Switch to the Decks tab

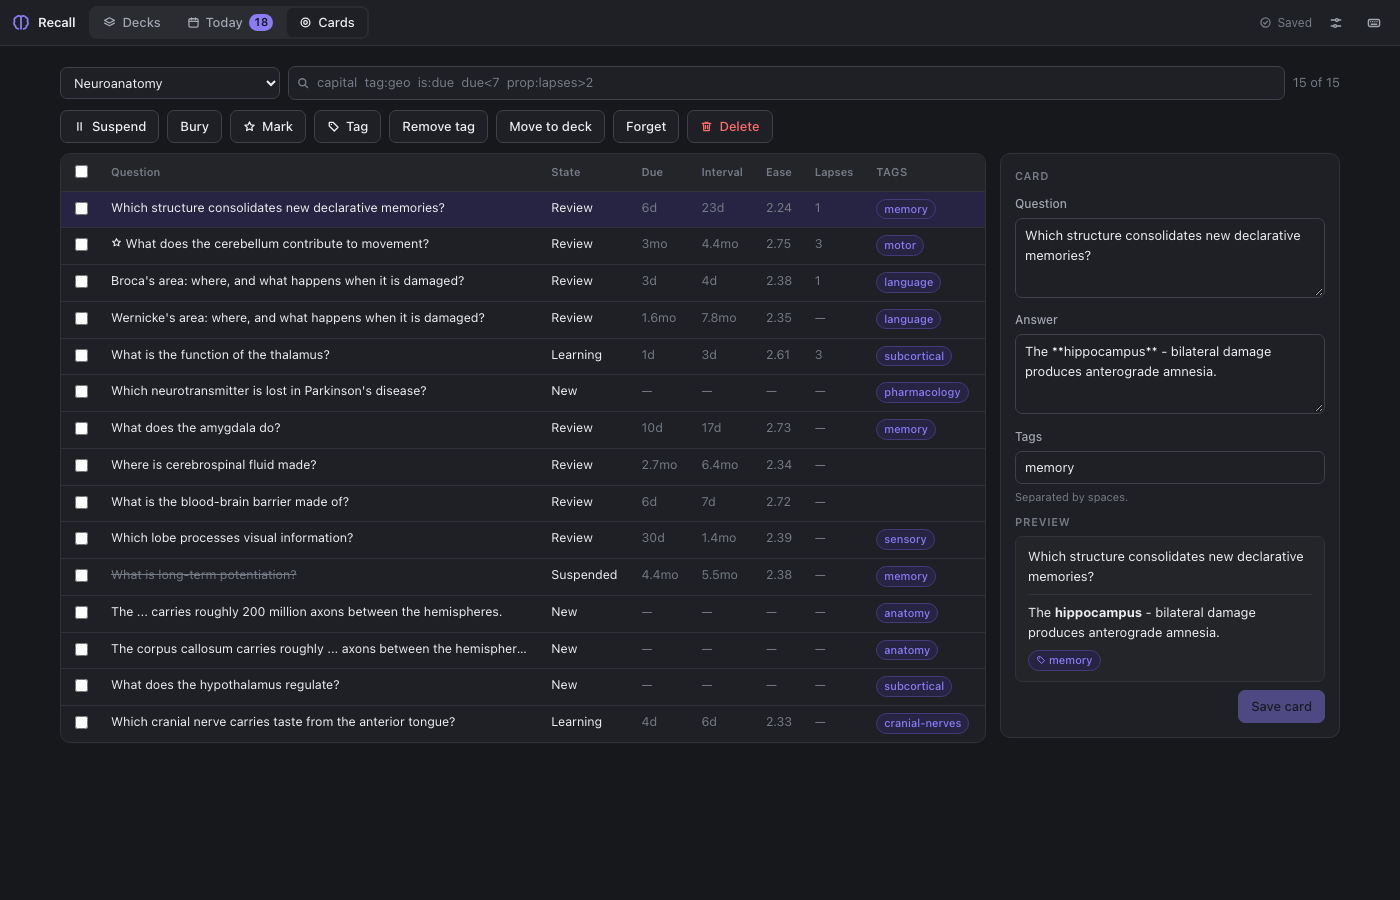132,22
